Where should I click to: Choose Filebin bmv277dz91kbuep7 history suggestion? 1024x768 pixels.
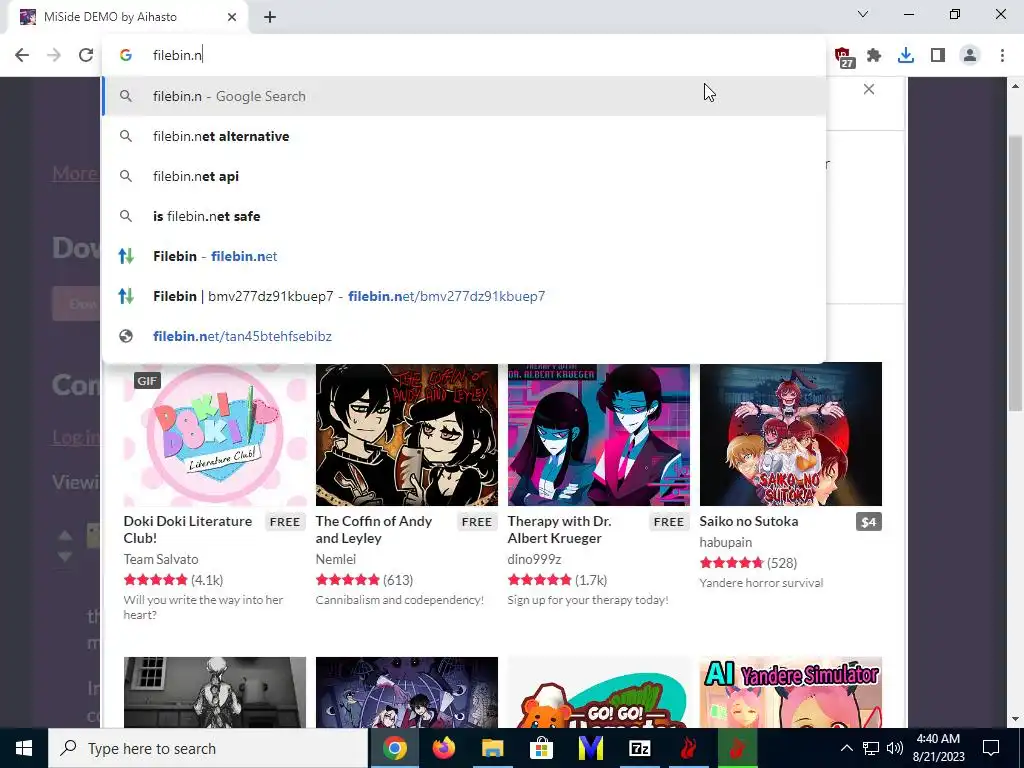point(464,296)
